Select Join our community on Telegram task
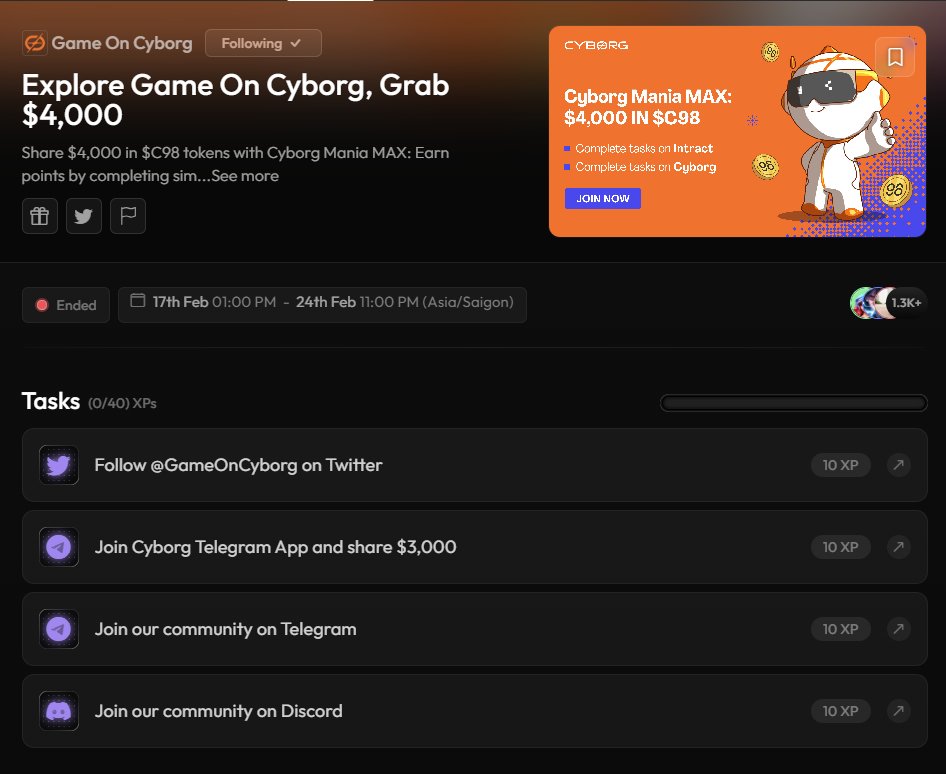946x774 pixels. [x=474, y=629]
